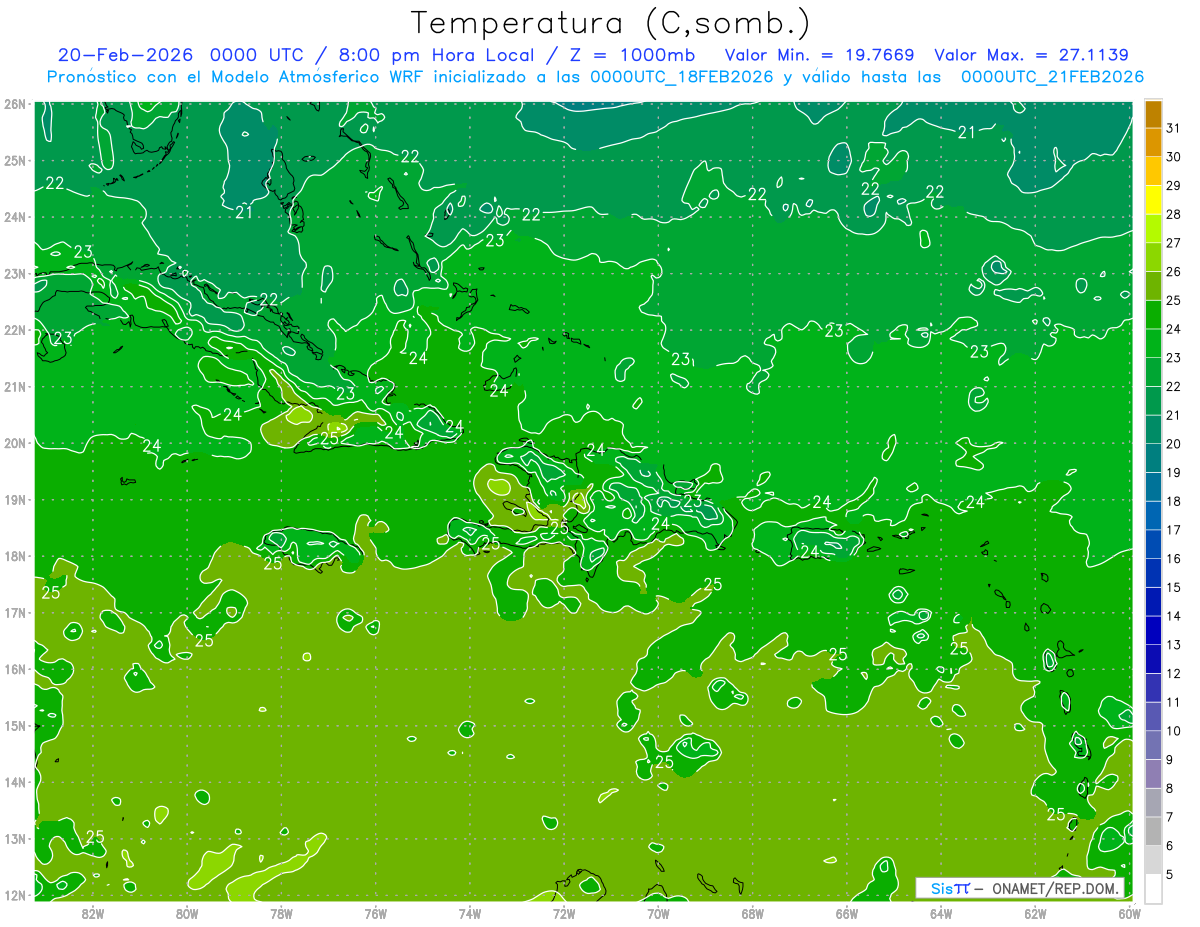Click the "Temperatura (C,somb.)" title

coord(611,23)
